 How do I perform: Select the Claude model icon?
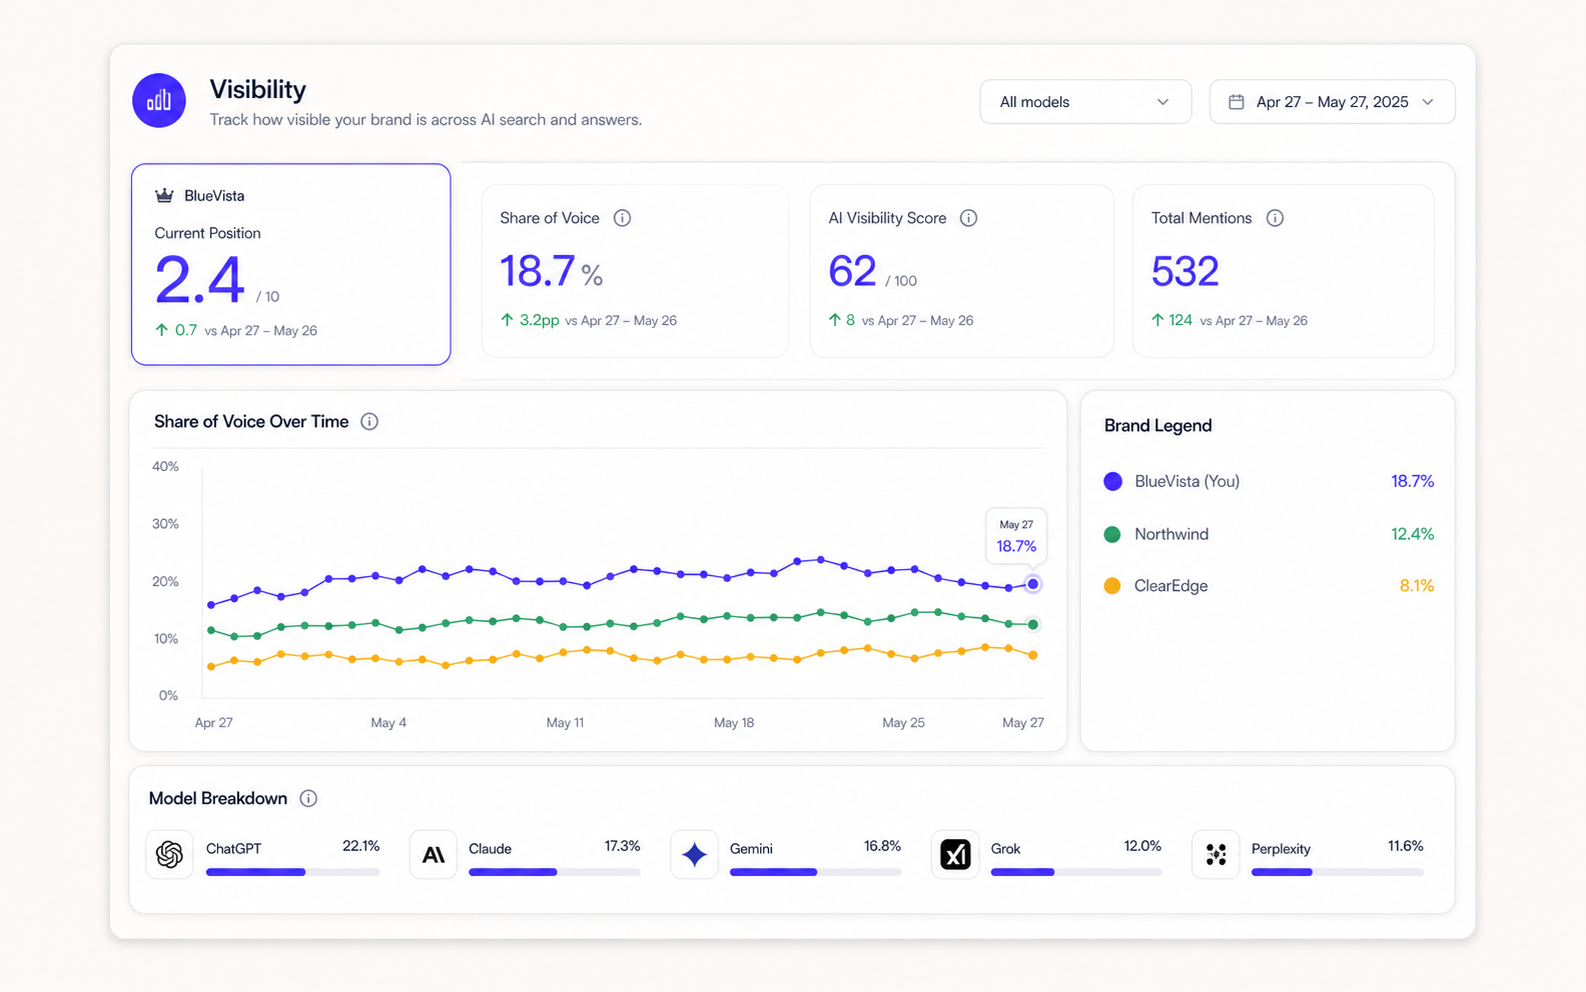coord(433,854)
